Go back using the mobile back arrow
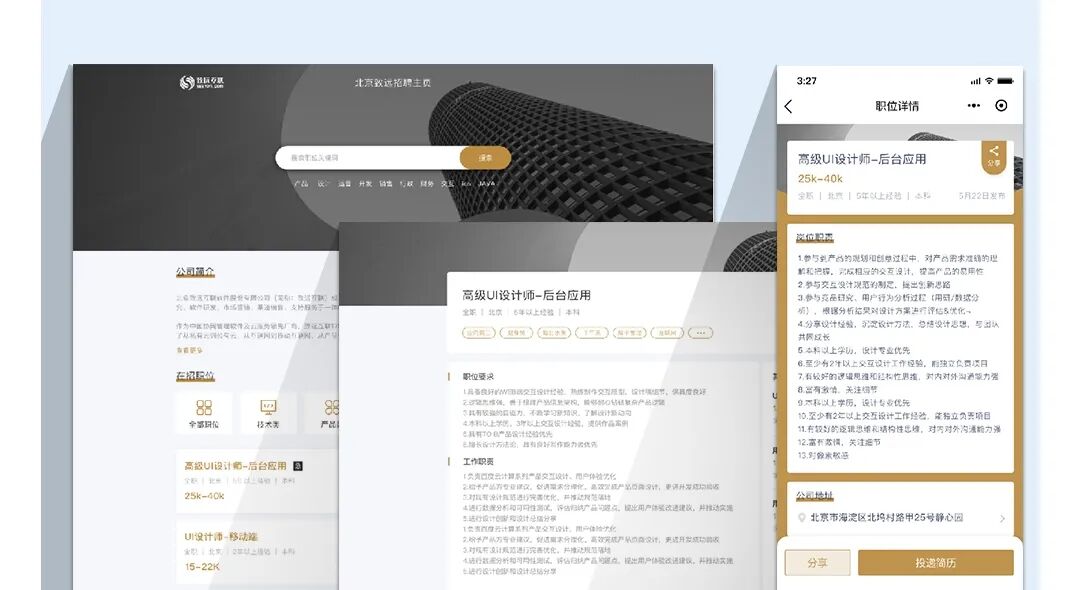 789,106
